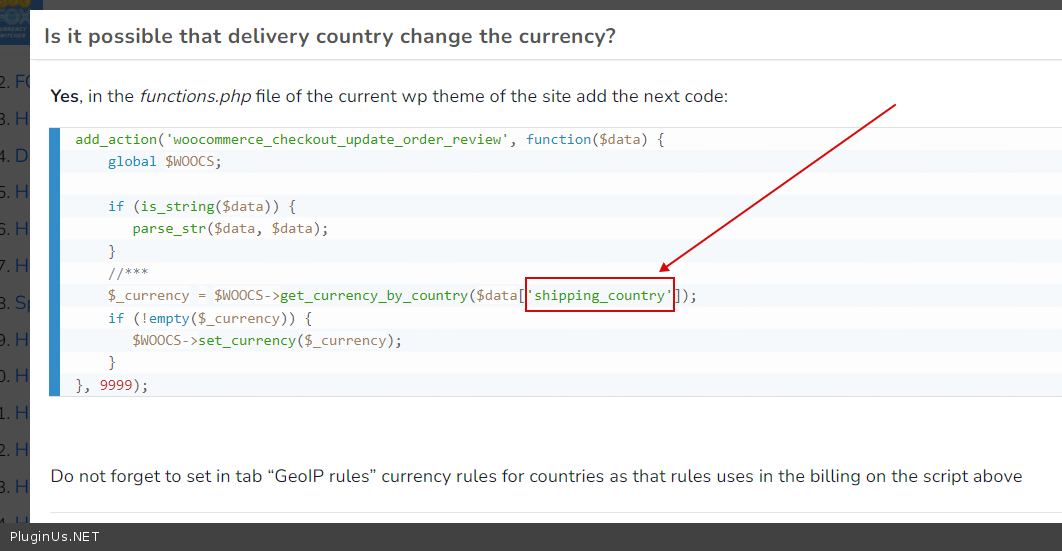Image resolution: width=1062 pixels, height=551 pixels.
Task: Click the 'if (!empty($_currency))' code line
Action: click(210, 318)
